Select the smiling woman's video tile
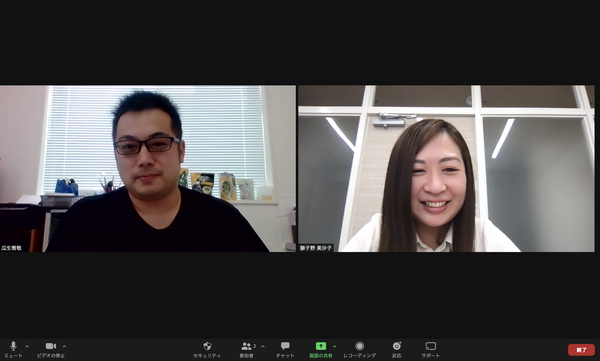Image resolution: width=600 pixels, height=361 pixels. coord(446,168)
